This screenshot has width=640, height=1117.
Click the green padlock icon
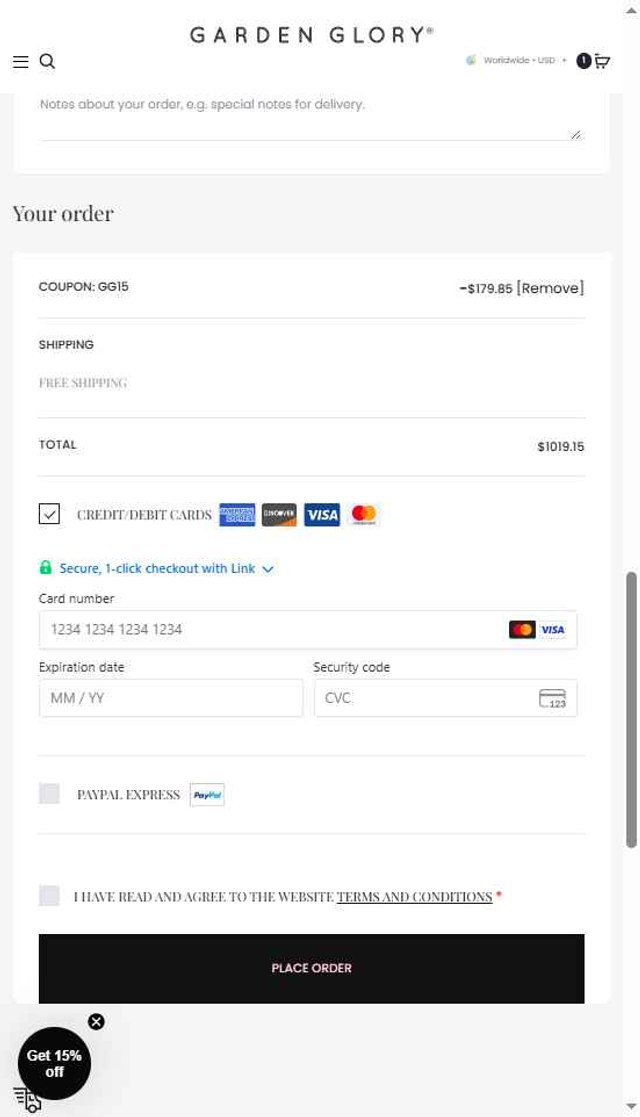[46, 568]
